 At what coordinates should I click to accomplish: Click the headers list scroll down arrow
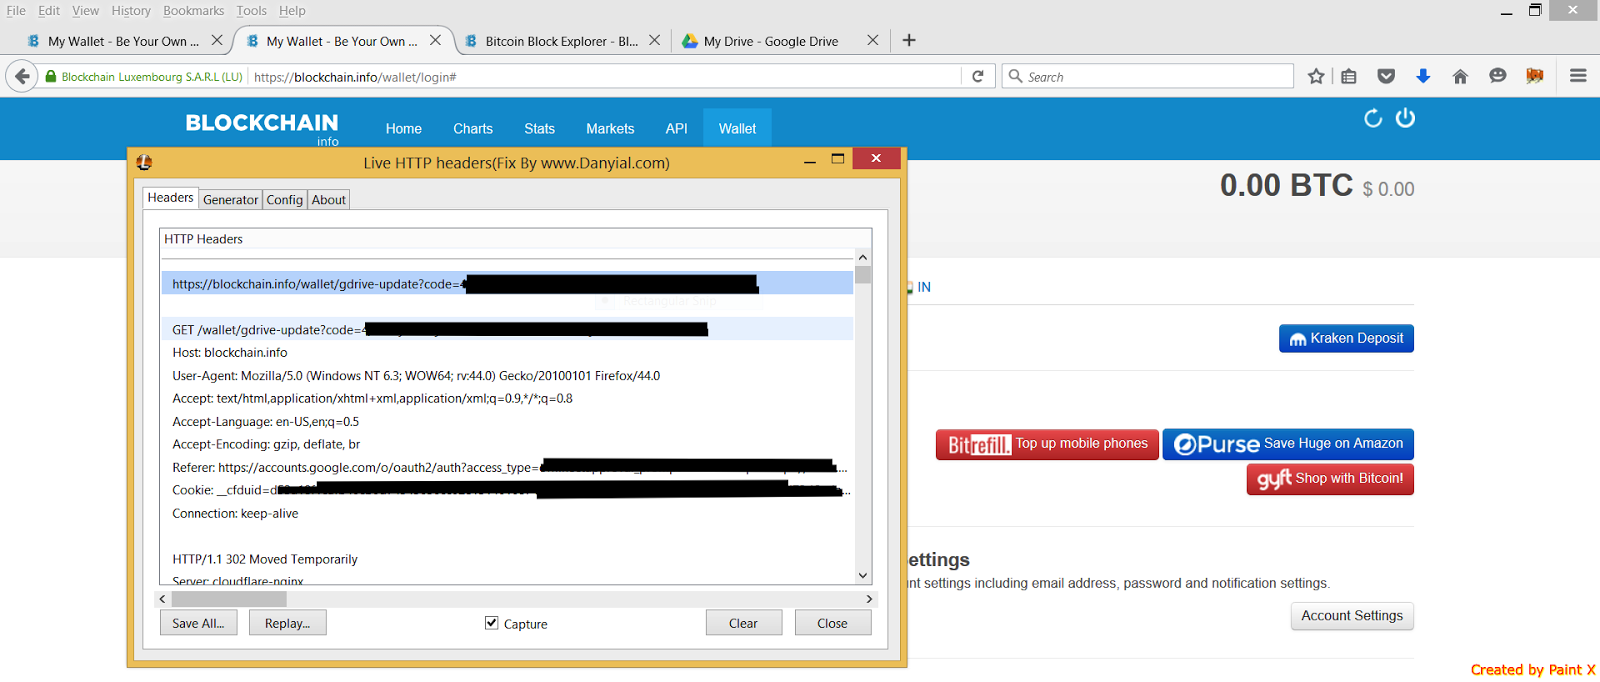click(863, 575)
